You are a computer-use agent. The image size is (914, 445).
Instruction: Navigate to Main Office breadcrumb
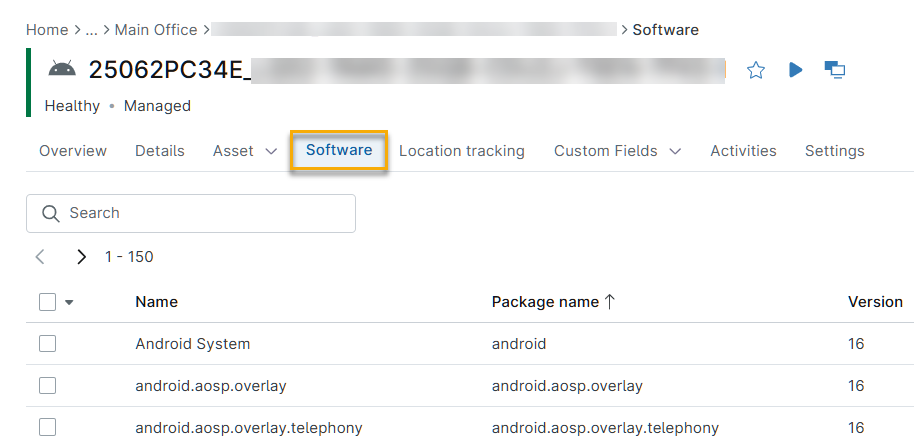pos(156,30)
